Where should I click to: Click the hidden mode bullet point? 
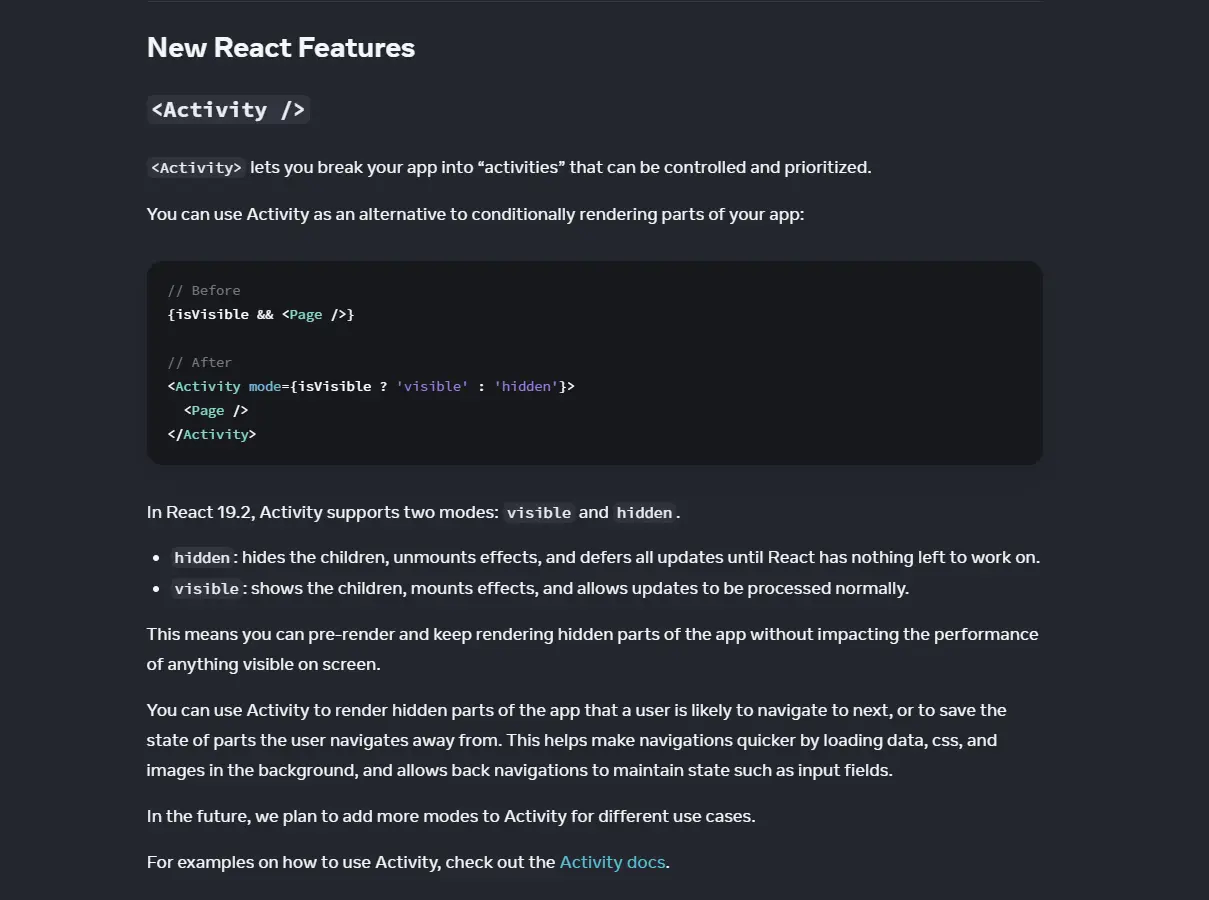(x=600, y=557)
